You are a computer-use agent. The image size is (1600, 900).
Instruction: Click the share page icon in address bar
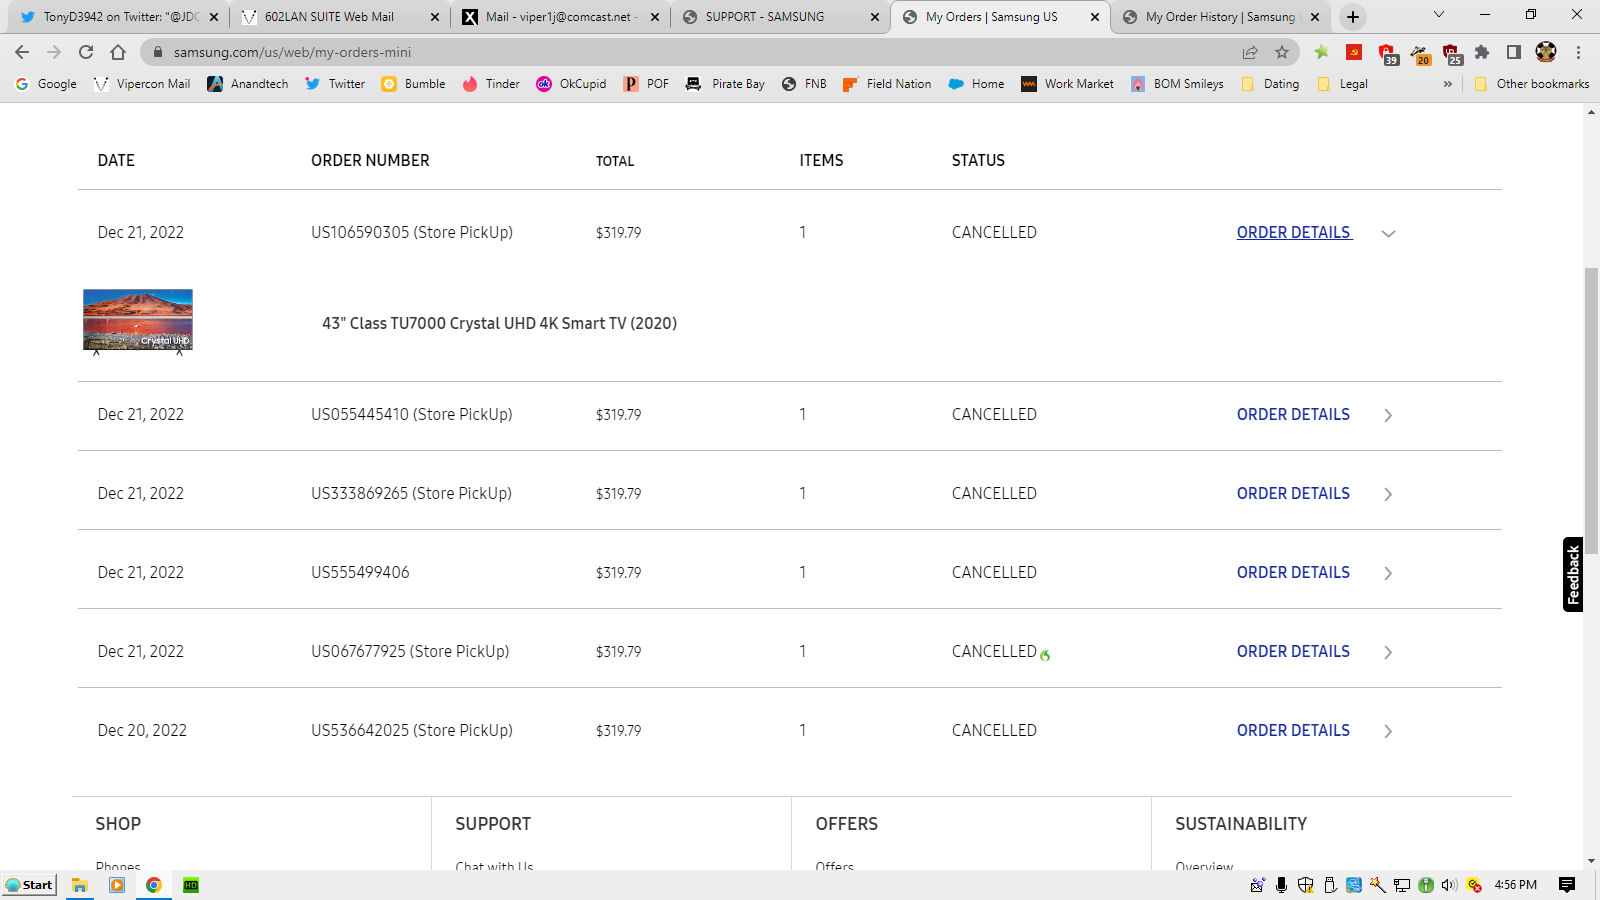[x=1250, y=52]
